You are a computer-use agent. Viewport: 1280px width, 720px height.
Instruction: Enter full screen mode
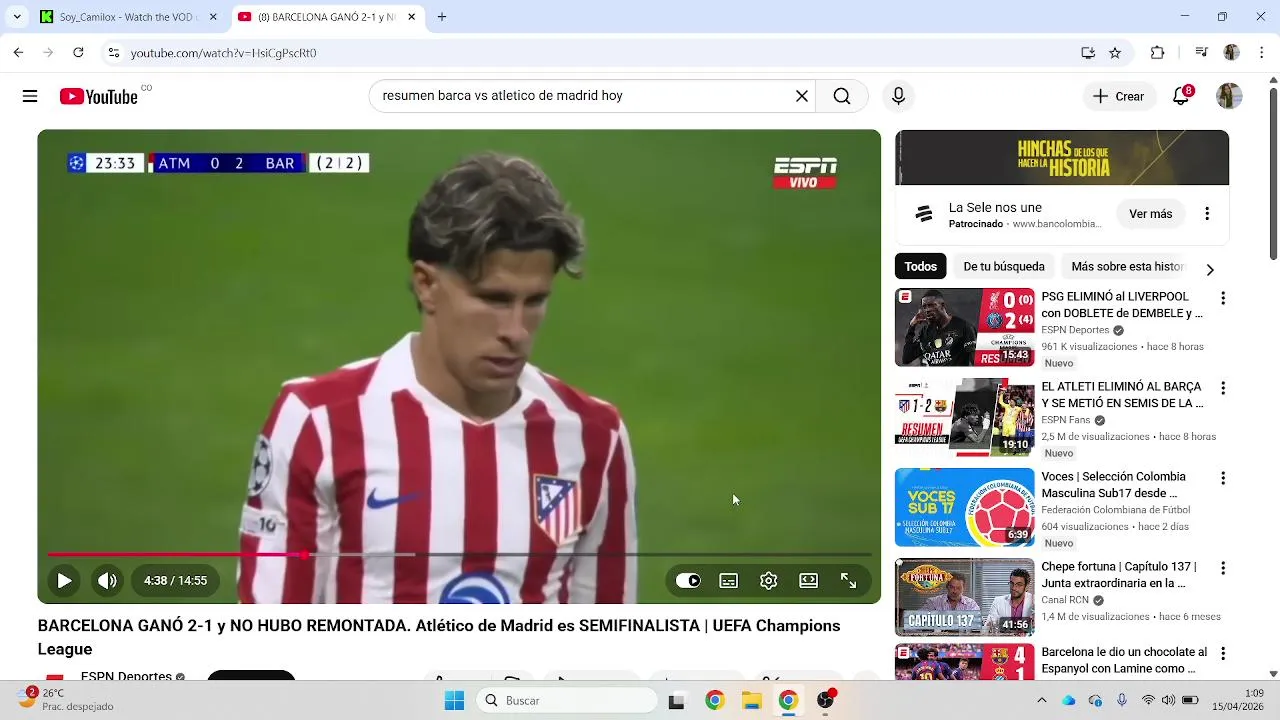click(848, 580)
